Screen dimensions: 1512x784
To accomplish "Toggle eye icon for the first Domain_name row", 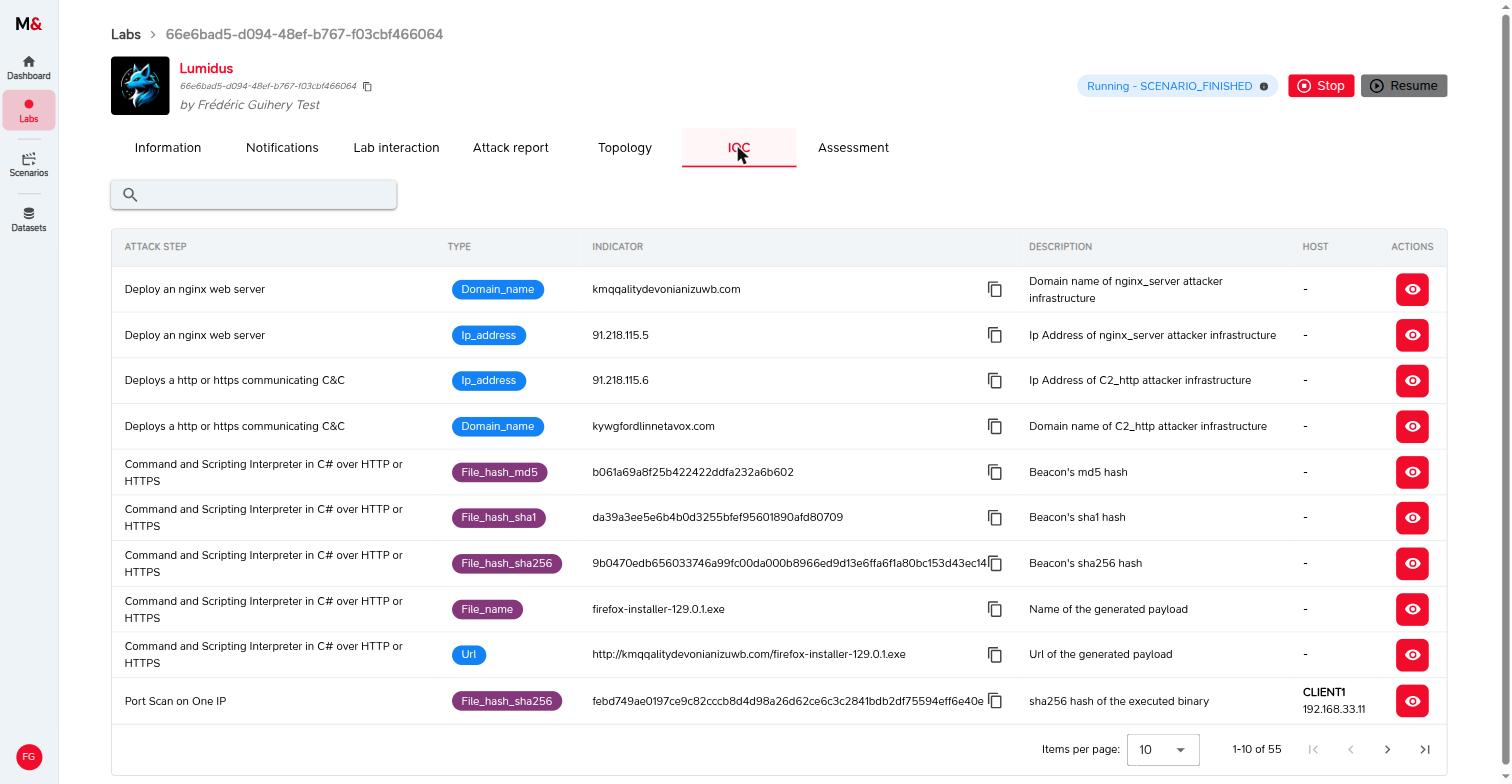I will 1412,289.
